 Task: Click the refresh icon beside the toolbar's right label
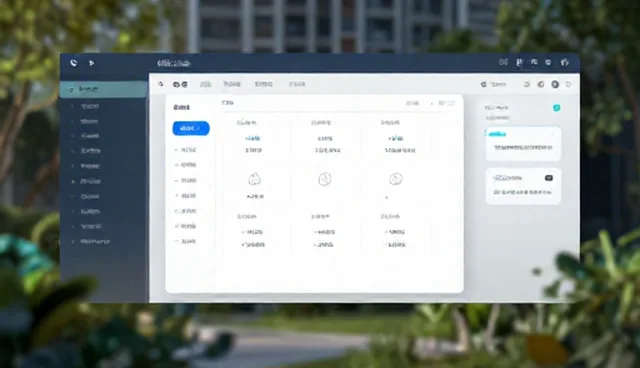tap(484, 84)
